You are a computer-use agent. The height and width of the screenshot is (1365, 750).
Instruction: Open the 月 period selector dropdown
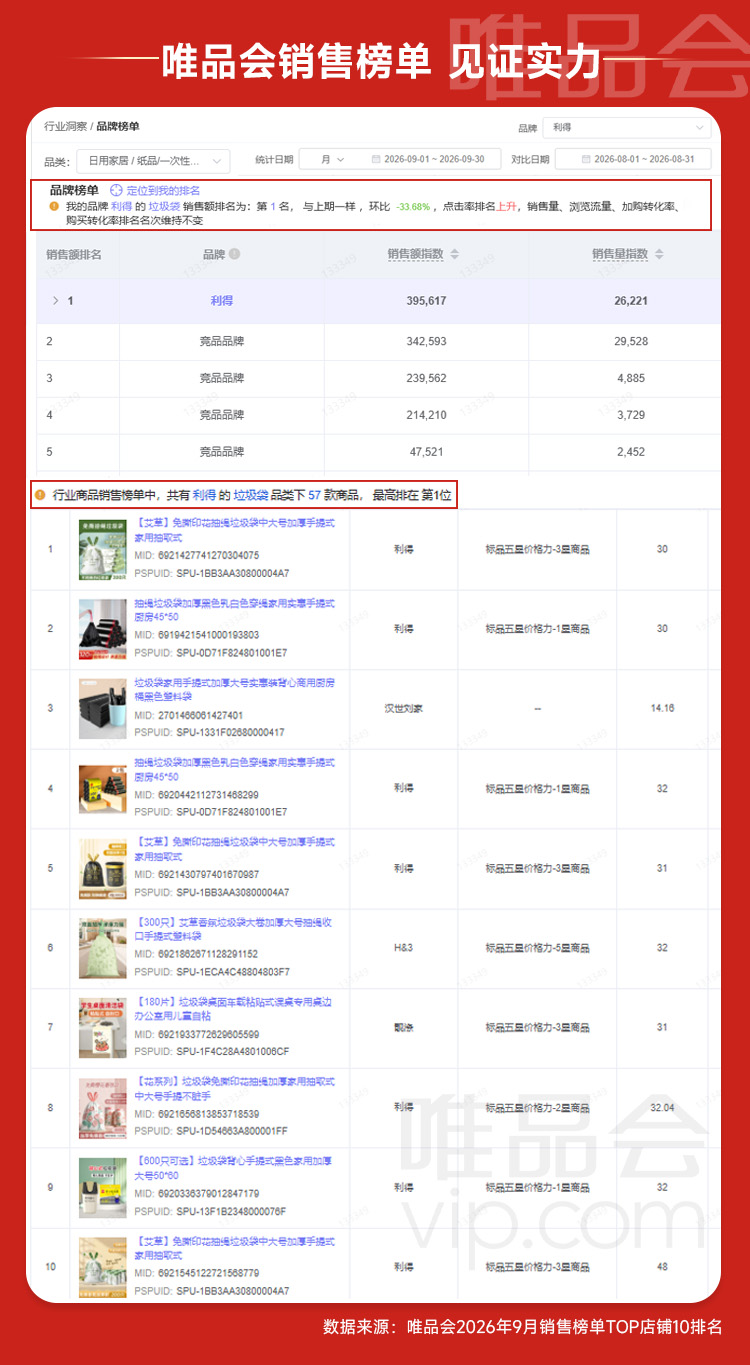pos(333,160)
